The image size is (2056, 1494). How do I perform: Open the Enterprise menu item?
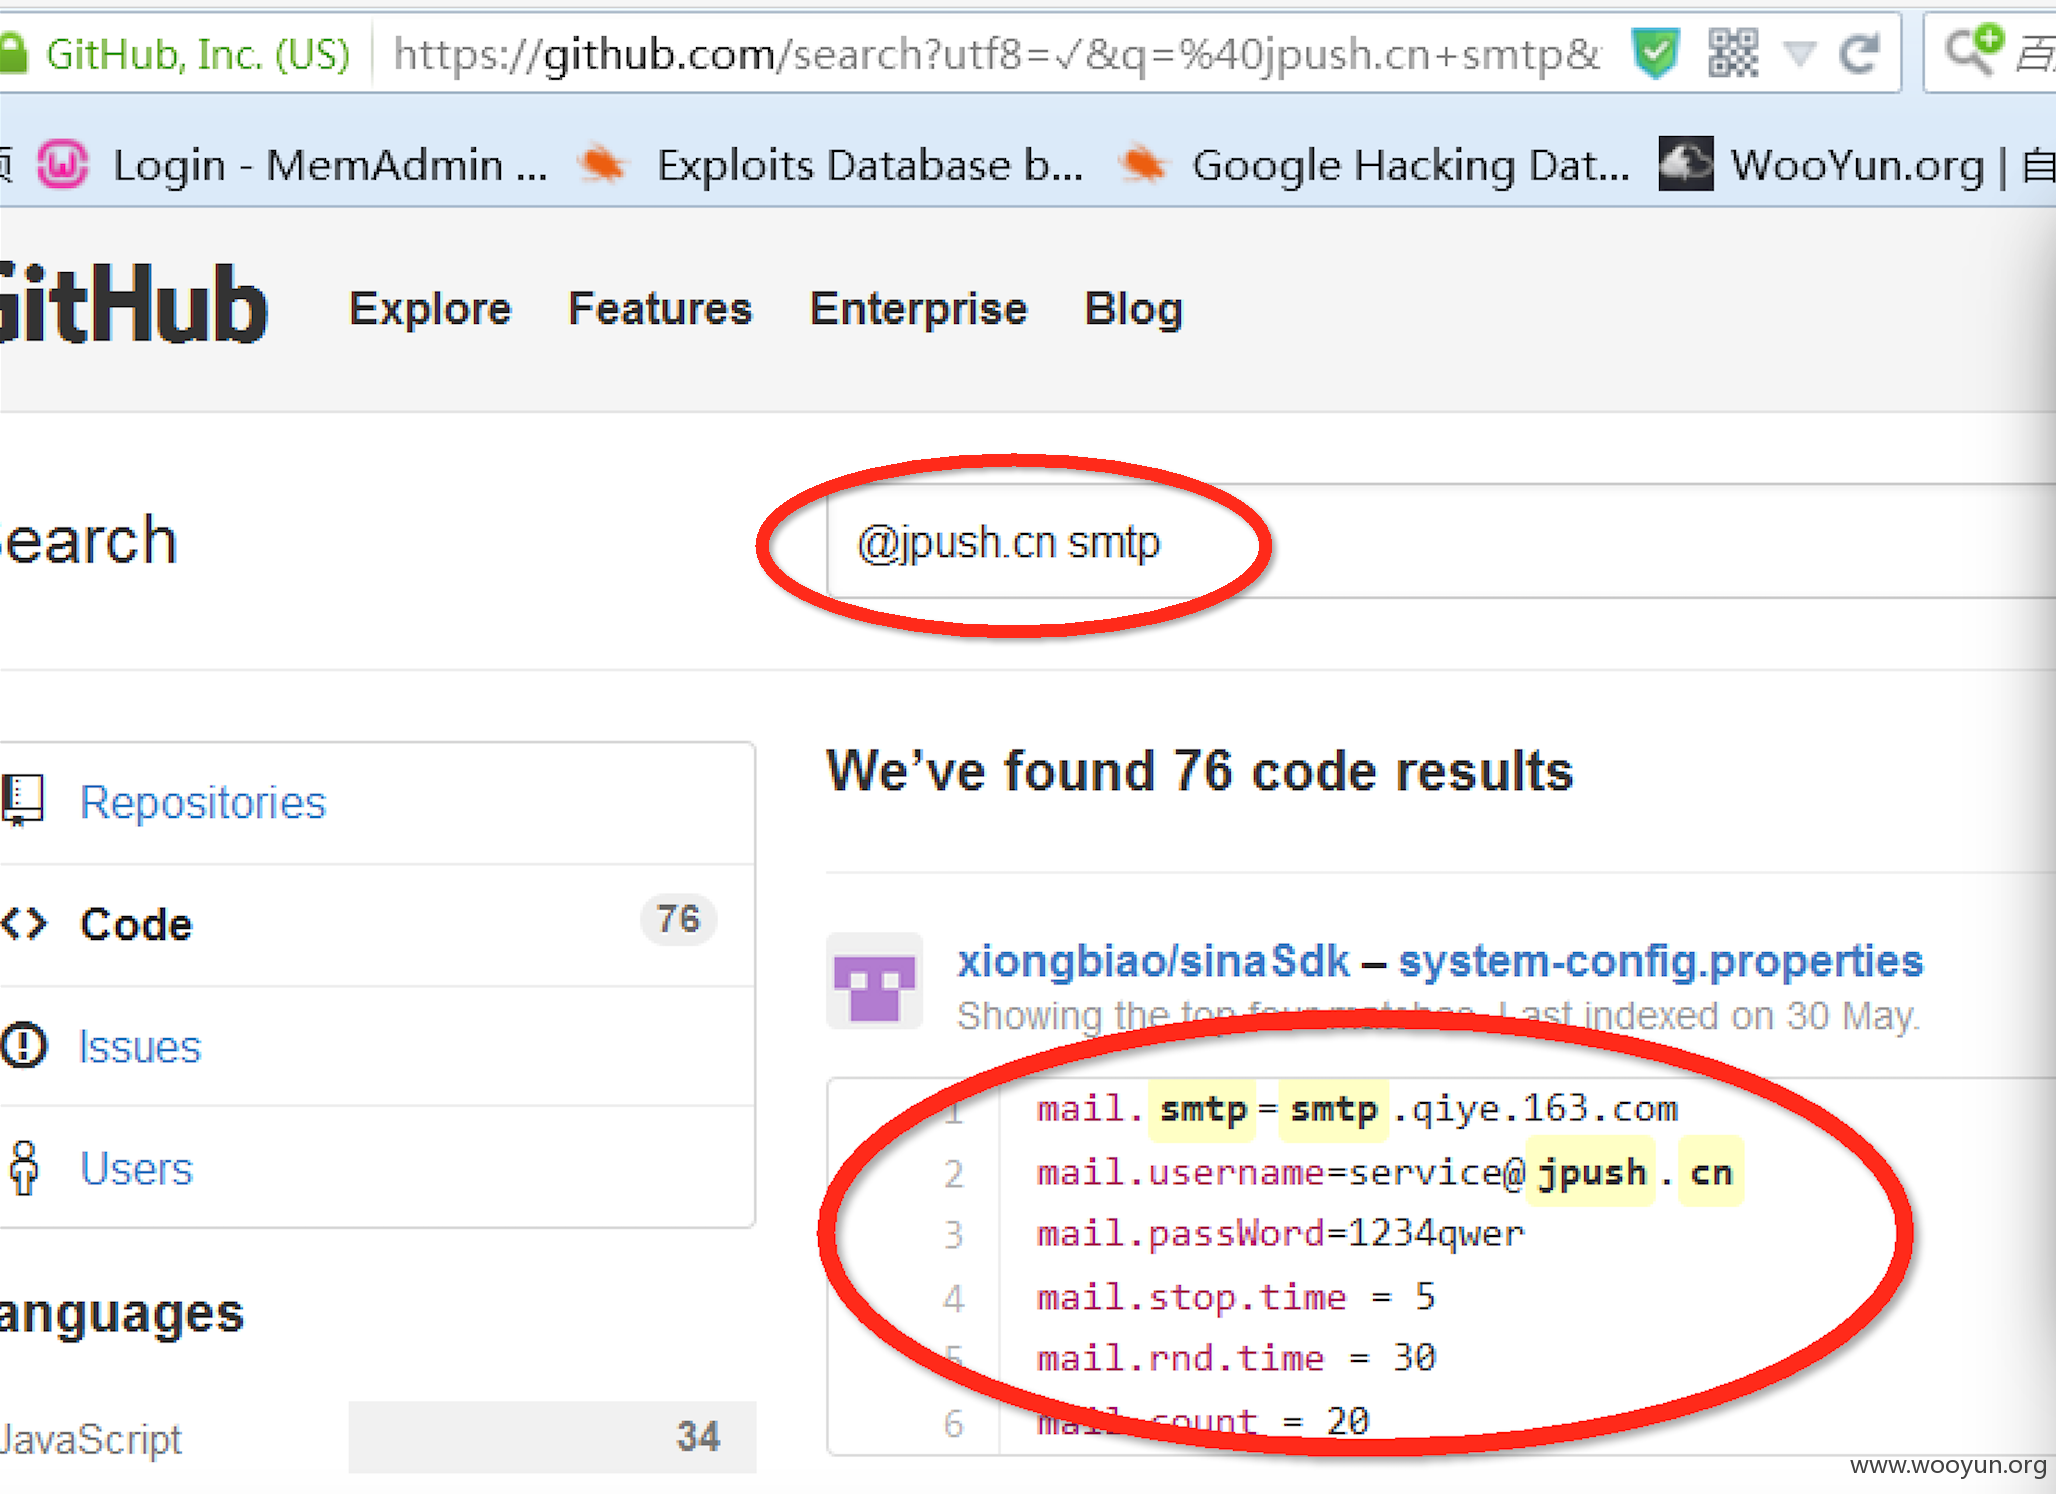click(x=918, y=309)
